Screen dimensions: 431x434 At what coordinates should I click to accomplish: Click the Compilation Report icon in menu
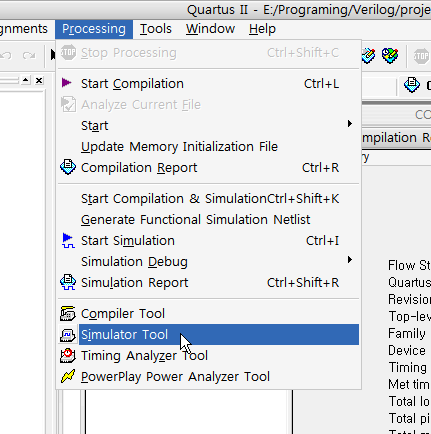tap(68, 167)
